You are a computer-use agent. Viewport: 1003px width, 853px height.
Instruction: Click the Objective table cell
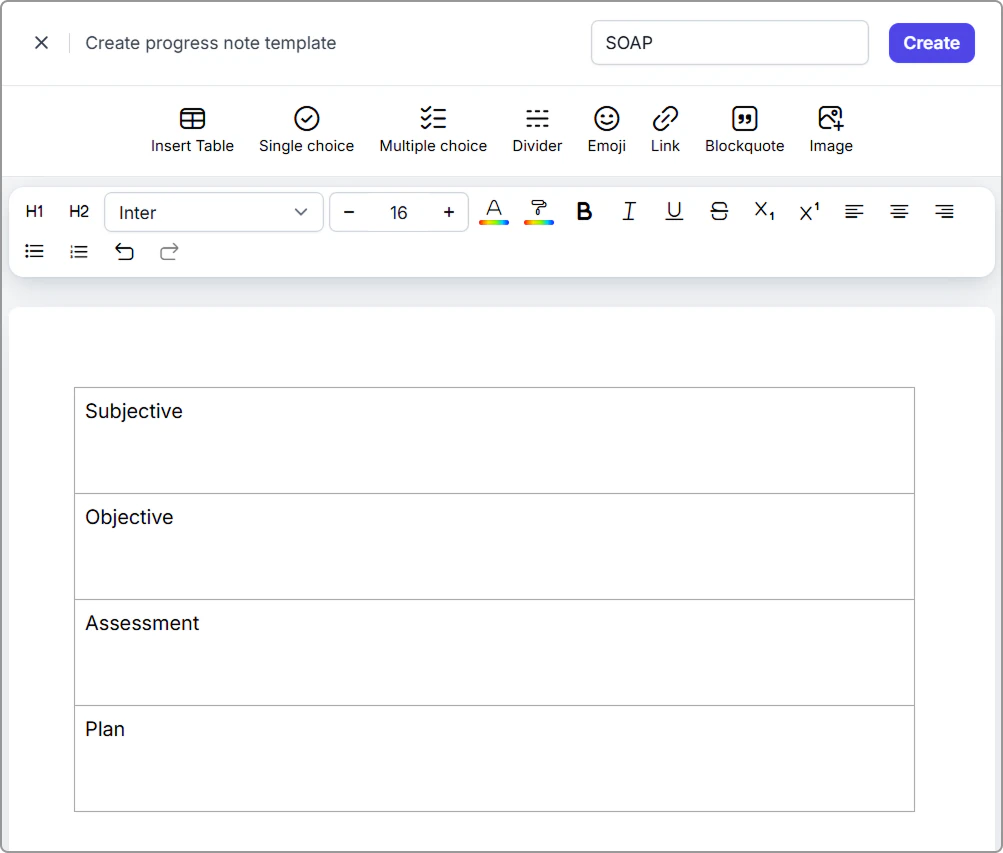[494, 547]
